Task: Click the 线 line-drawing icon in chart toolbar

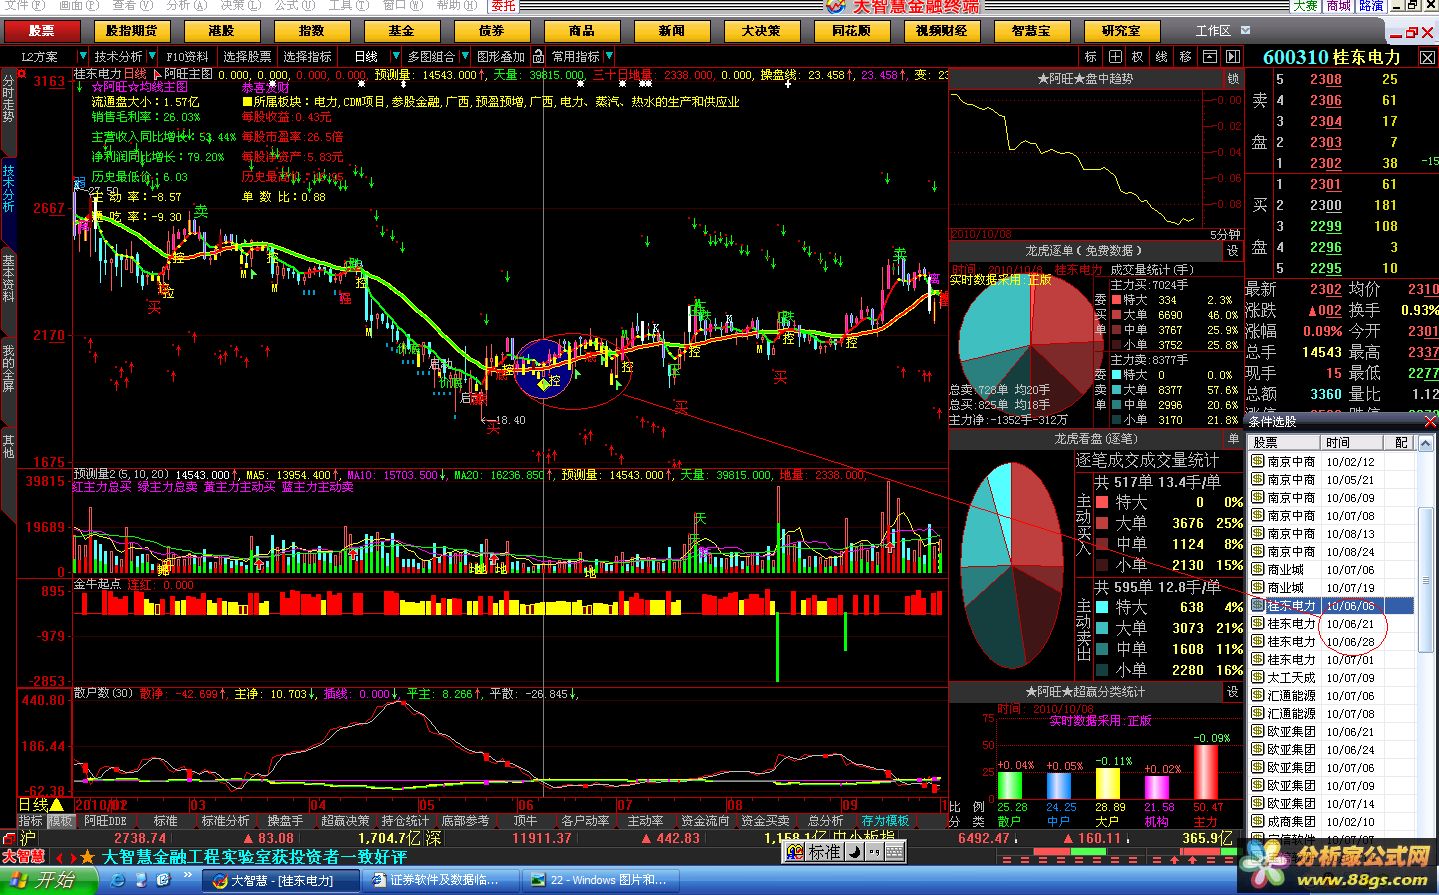Action: click(x=1162, y=57)
